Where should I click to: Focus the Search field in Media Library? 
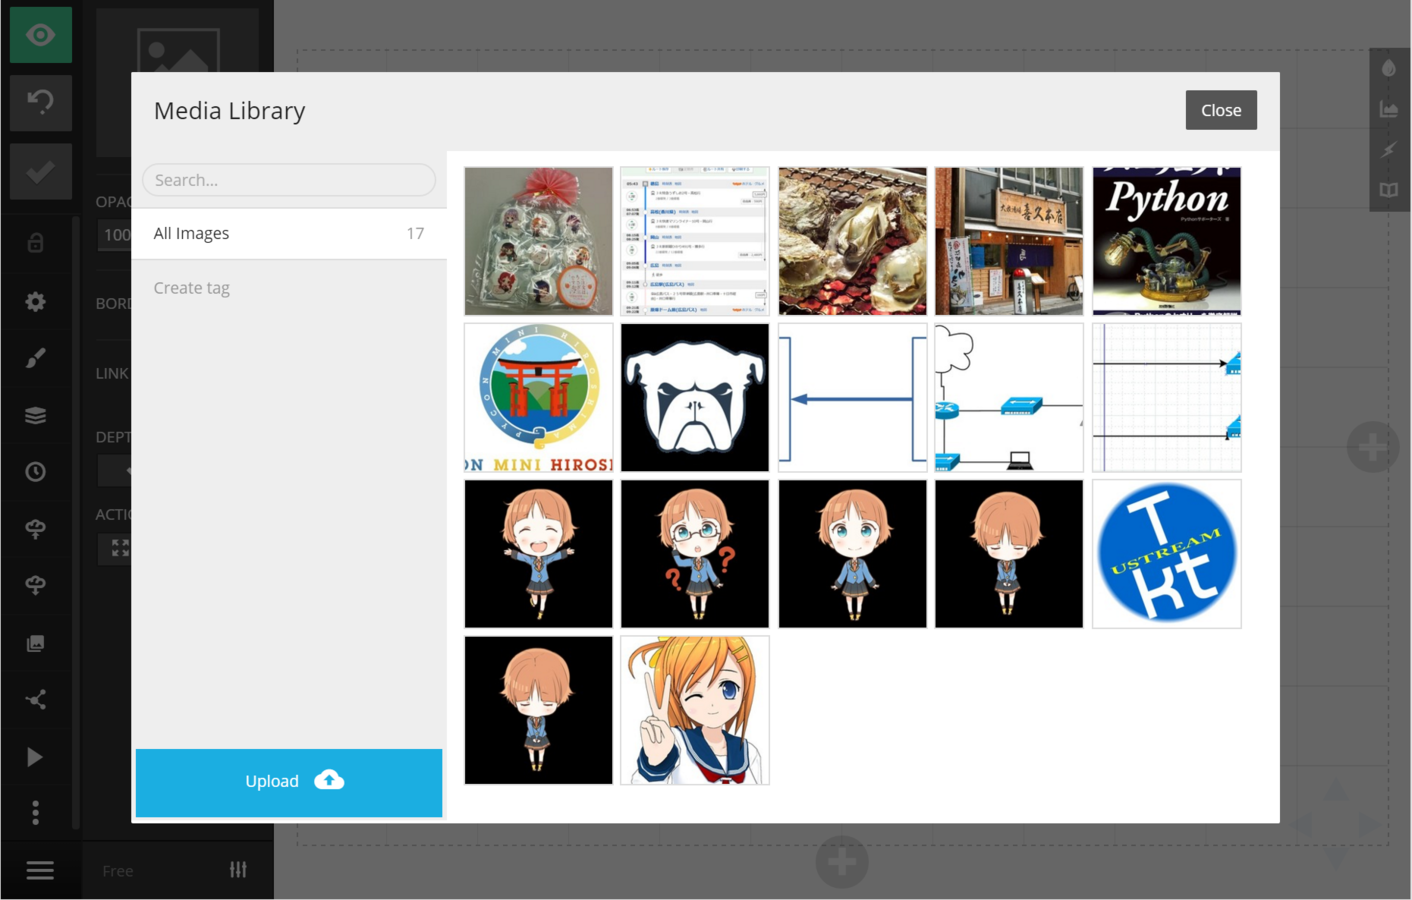pyautogui.click(x=289, y=180)
